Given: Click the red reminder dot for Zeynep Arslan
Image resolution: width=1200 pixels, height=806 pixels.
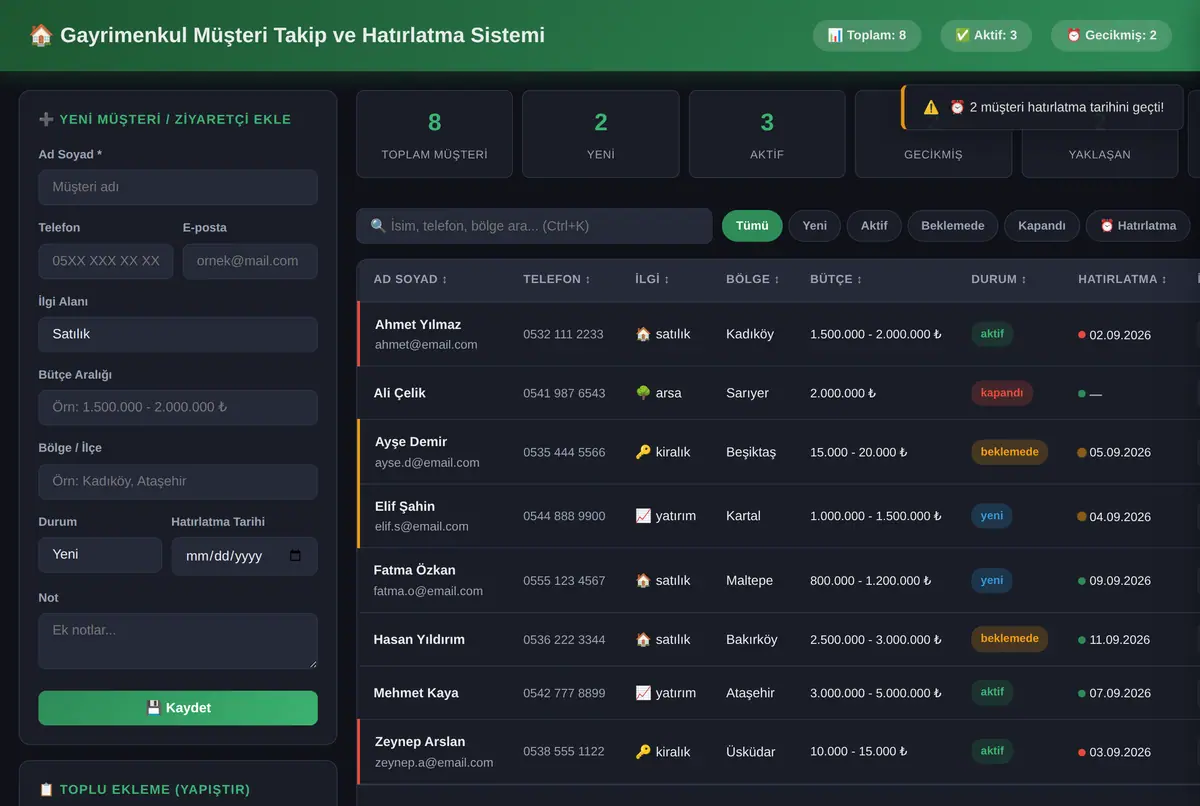Looking at the screenshot, I should coord(1082,752).
